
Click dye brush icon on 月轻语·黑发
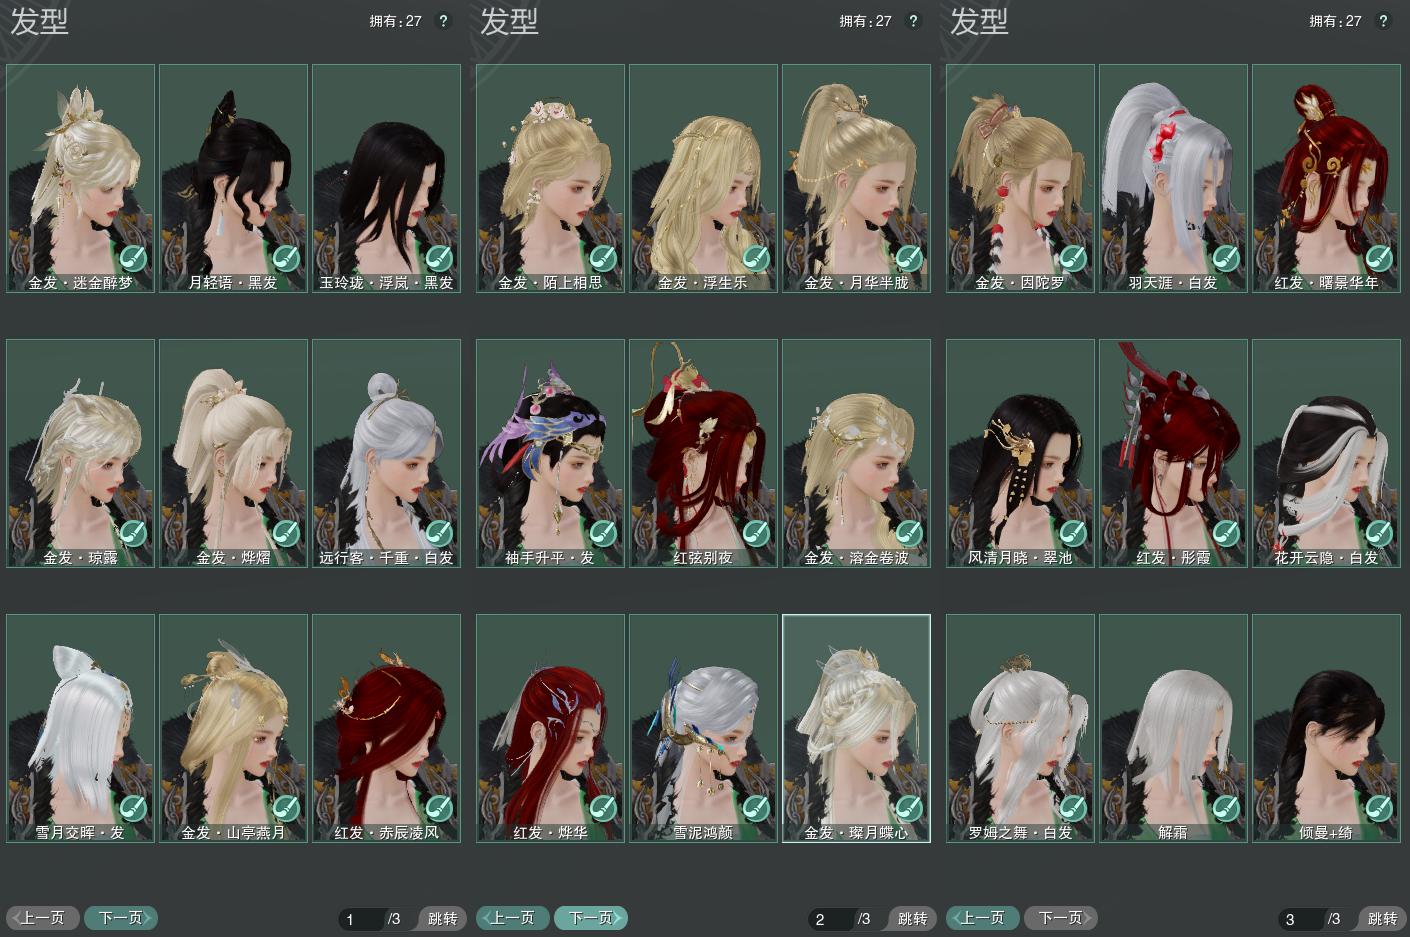coord(286,259)
